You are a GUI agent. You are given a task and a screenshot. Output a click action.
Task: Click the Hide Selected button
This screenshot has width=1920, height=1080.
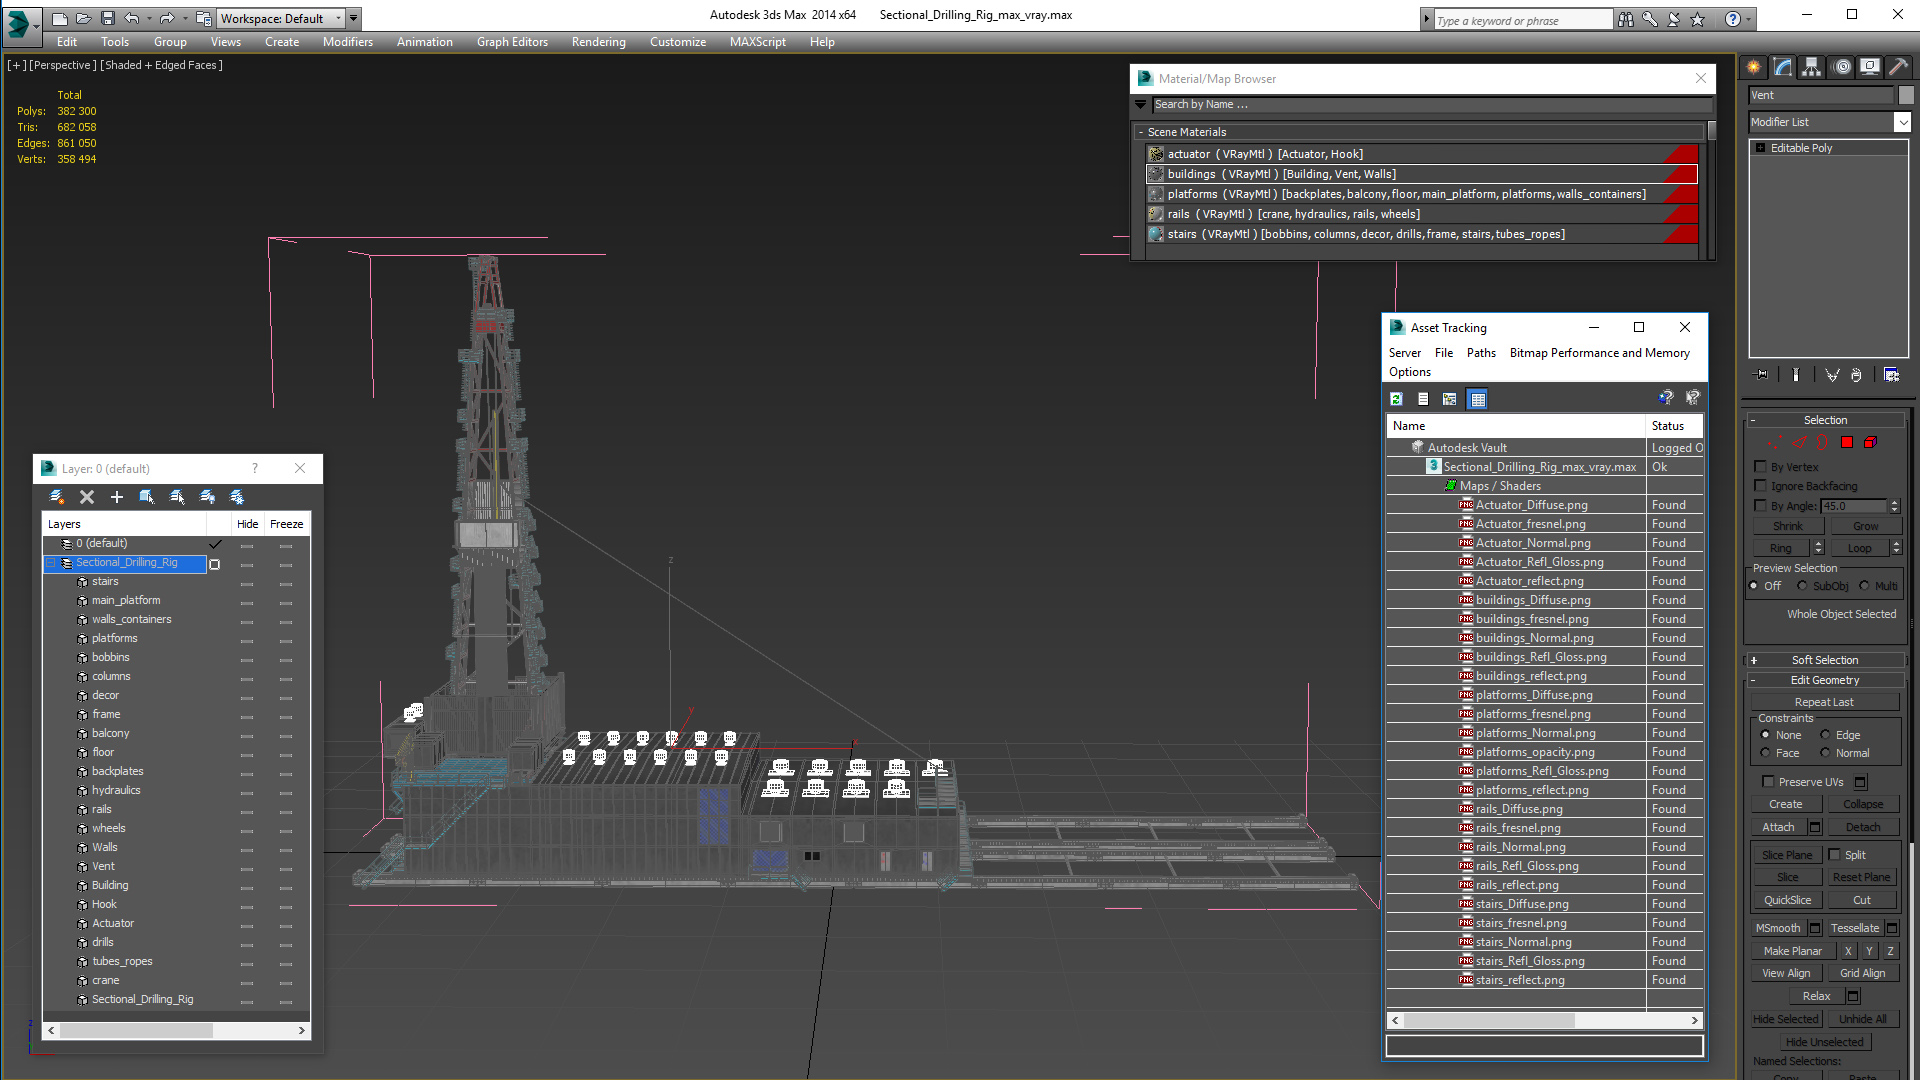[1785, 1019]
